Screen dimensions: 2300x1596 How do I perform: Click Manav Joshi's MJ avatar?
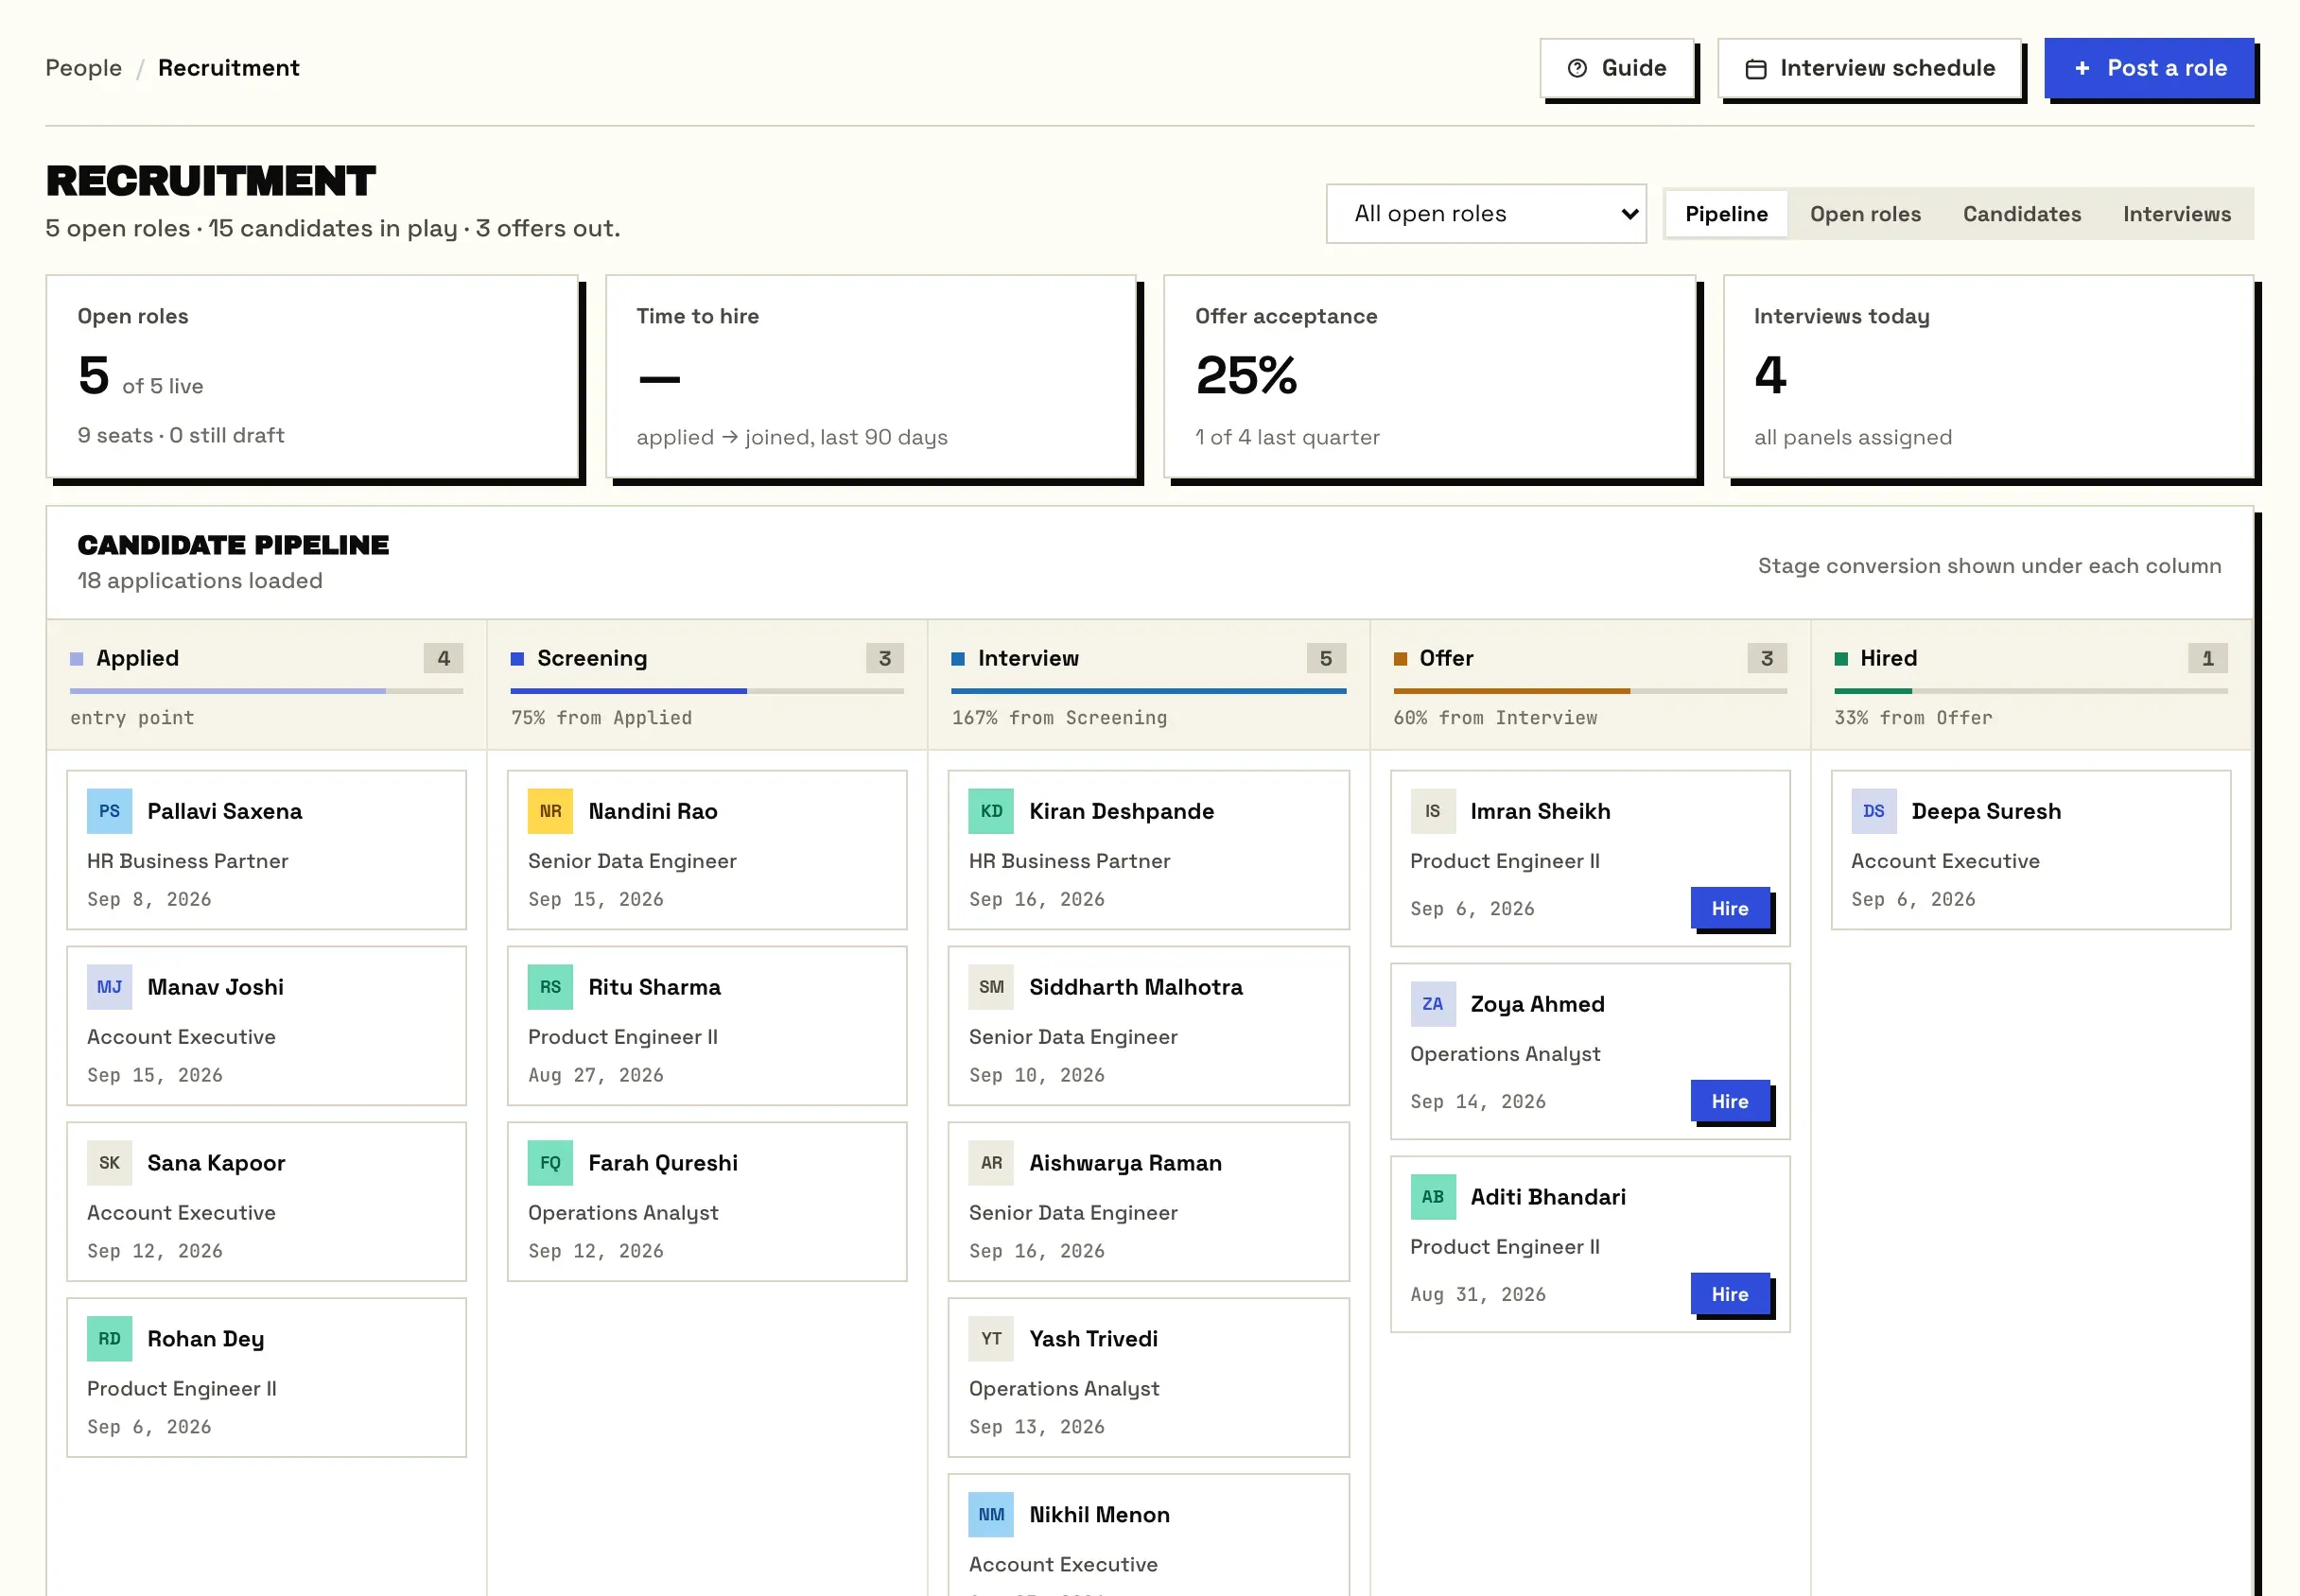coord(109,987)
